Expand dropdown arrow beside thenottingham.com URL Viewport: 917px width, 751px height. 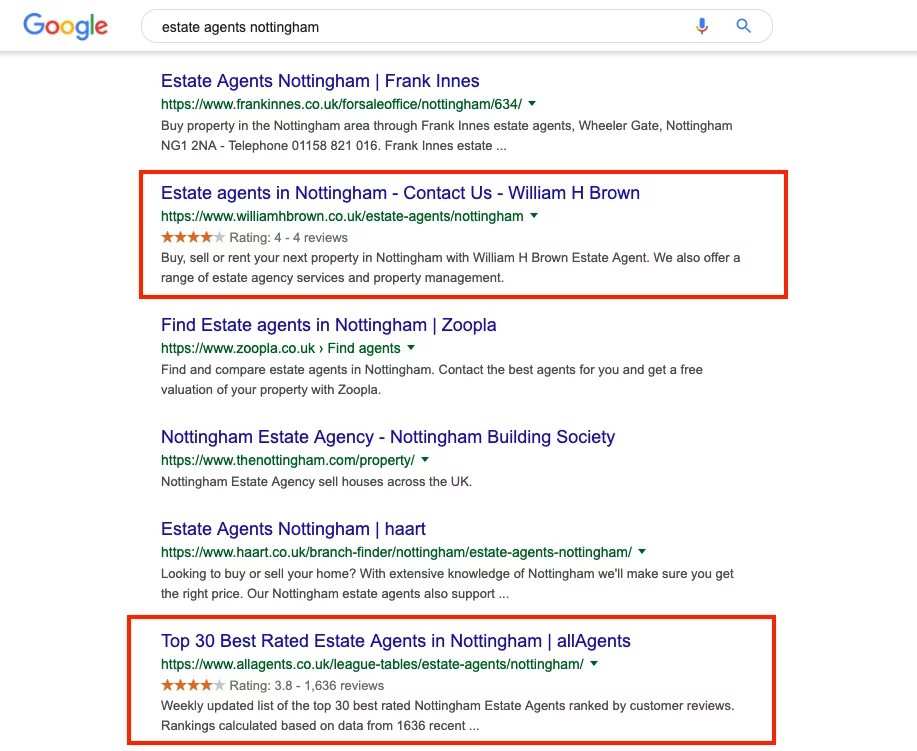[425, 460]
